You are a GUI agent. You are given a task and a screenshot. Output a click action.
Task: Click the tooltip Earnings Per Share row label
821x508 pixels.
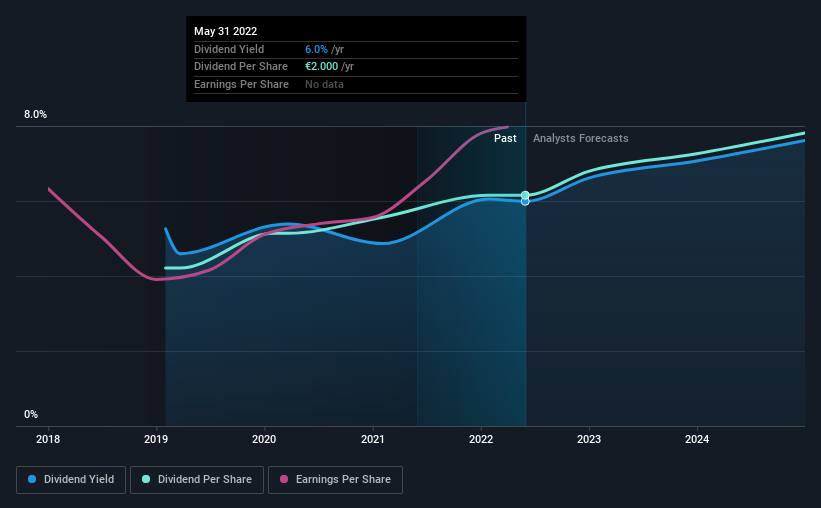pos(241,84)
